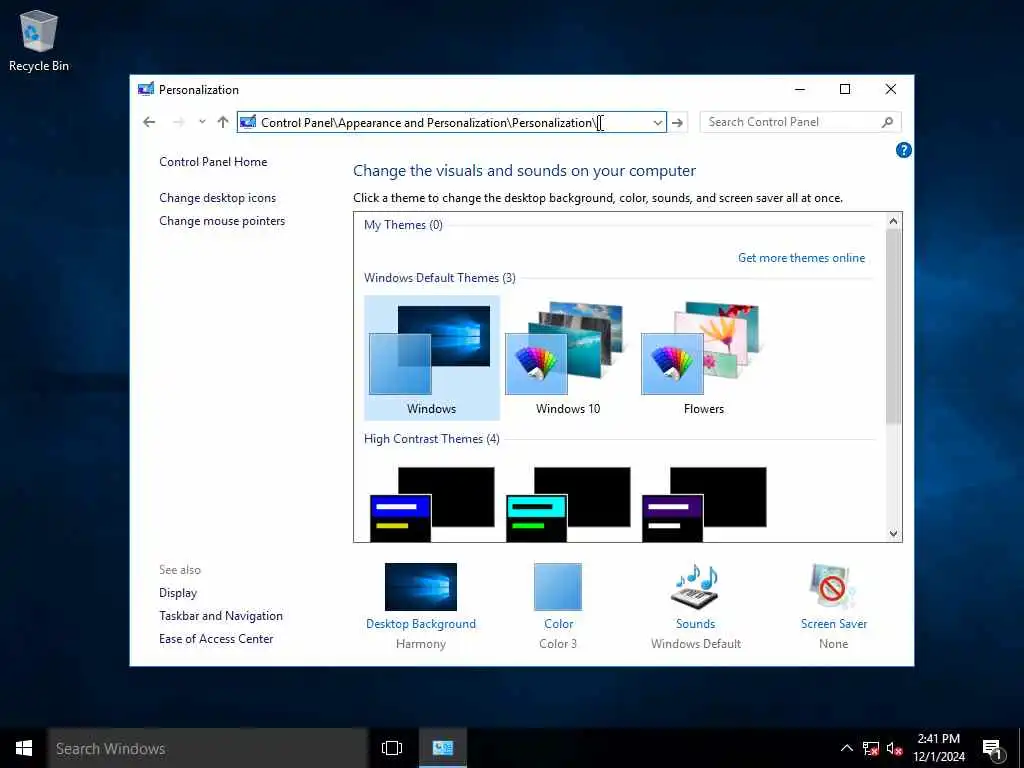The width and height of the screenshot is (1024, 768).
Task: Select the cyan-and-green high contrast theme
Action: coord(568,504)
